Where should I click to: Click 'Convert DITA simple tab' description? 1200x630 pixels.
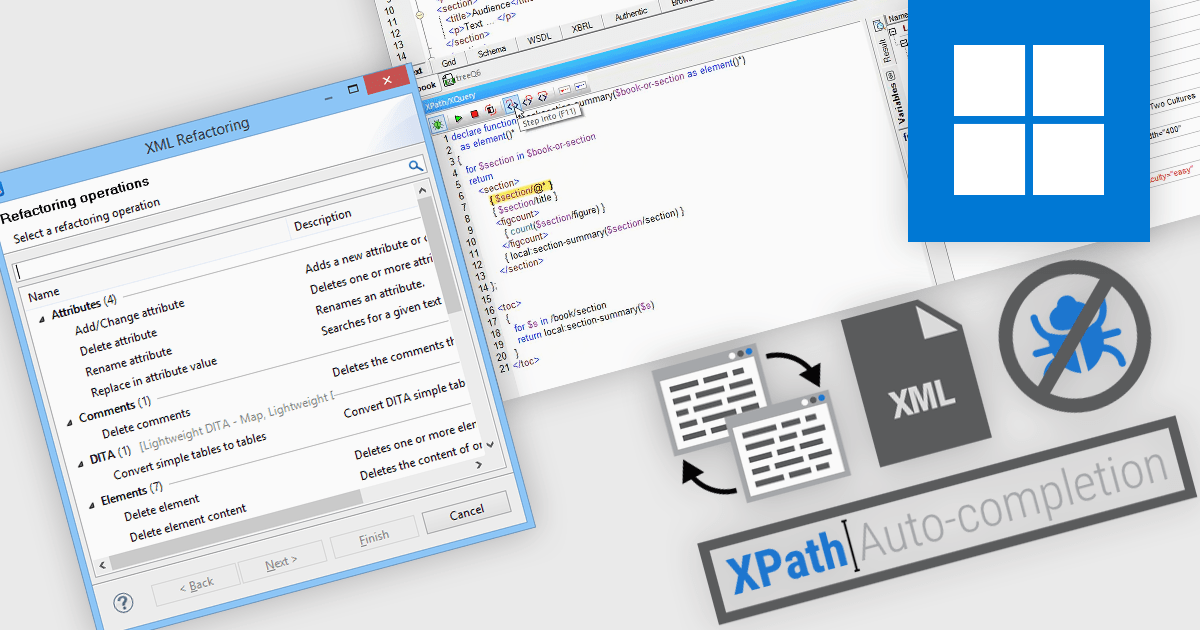click(403, 398)
